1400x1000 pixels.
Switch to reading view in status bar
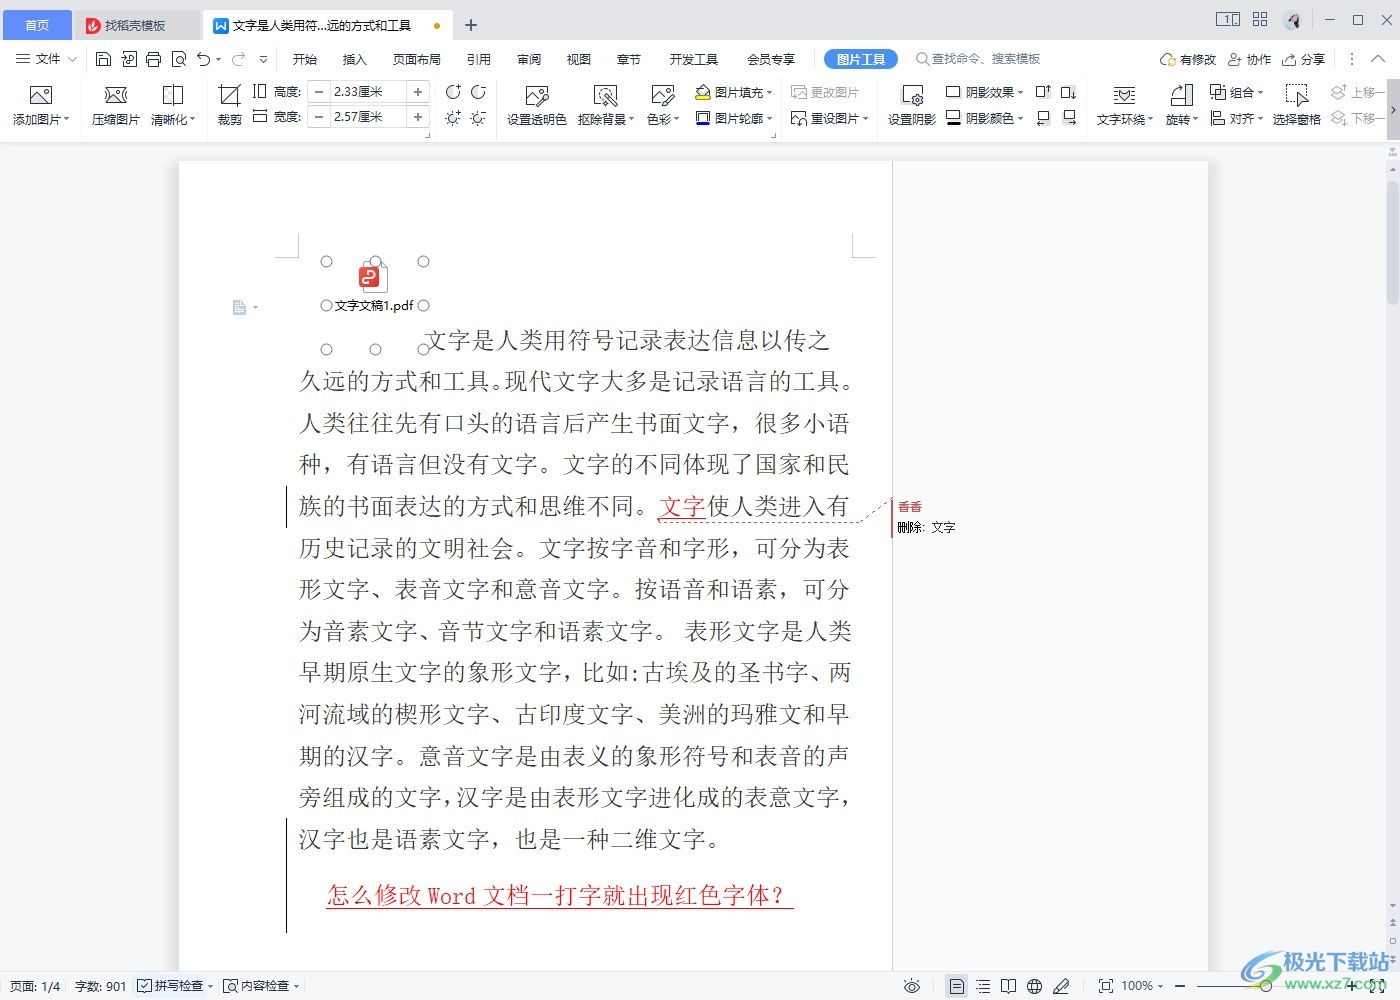point(1009,986)
